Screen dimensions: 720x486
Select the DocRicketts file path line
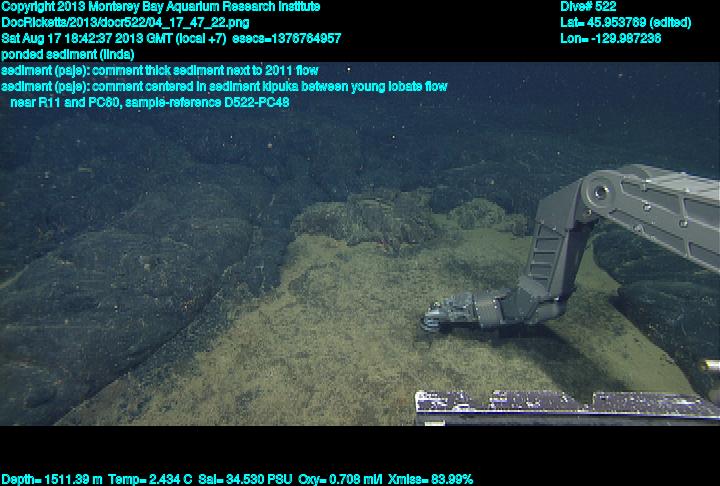click(125, 22)
